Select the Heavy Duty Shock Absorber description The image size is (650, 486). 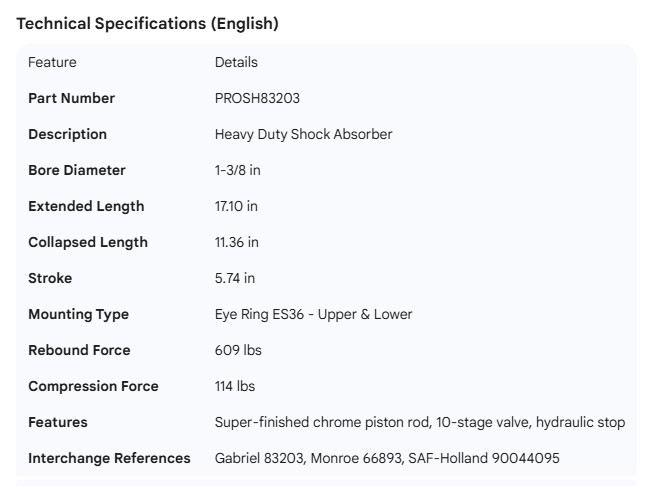tap(303, 134)
